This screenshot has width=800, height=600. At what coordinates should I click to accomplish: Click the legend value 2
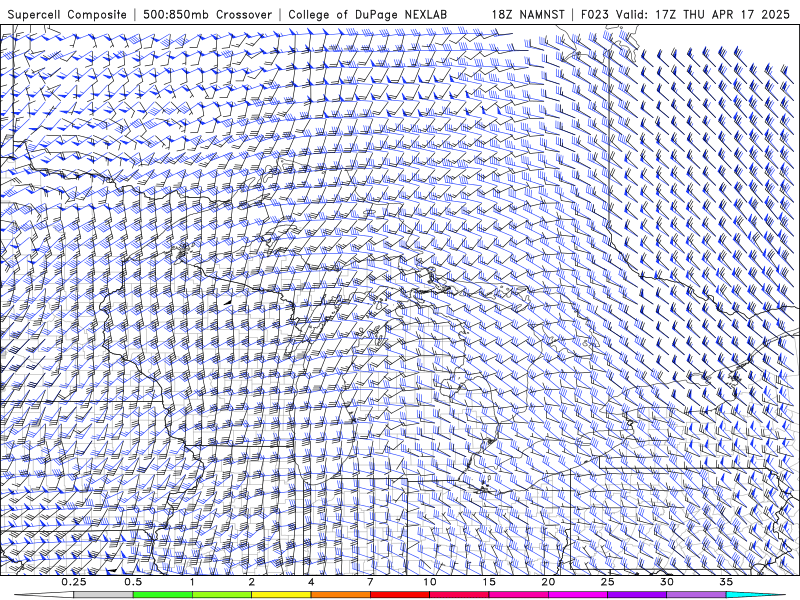point(252,582)
